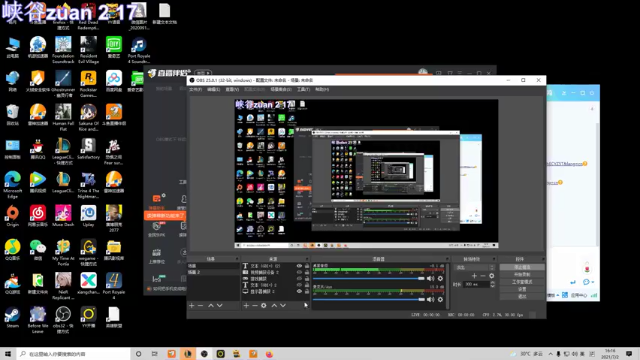The height and width of the screenshot is (360, 640).
Task: Open the green WeChat desktop shortcut
Action: pos(38,250)
